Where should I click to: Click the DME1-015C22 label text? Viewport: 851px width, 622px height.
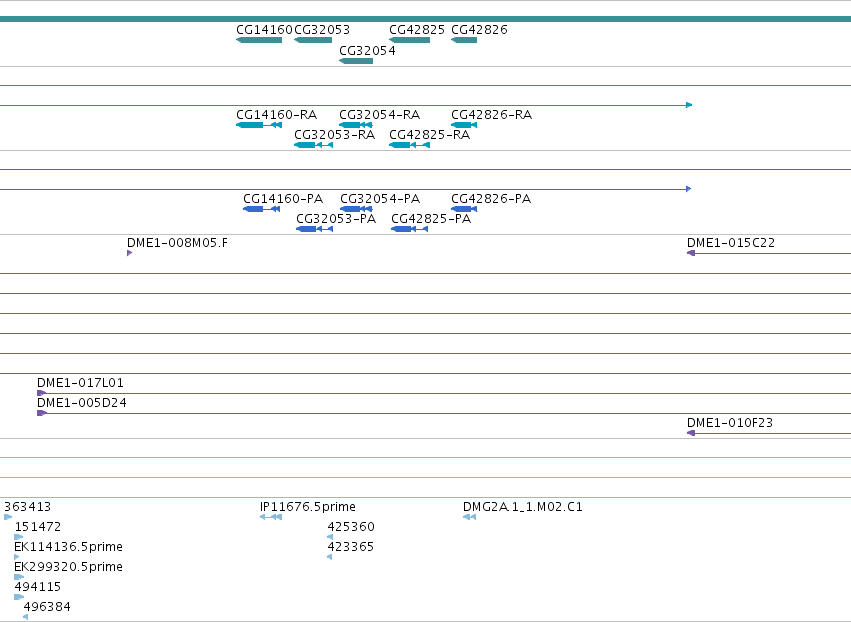[731, 243]
